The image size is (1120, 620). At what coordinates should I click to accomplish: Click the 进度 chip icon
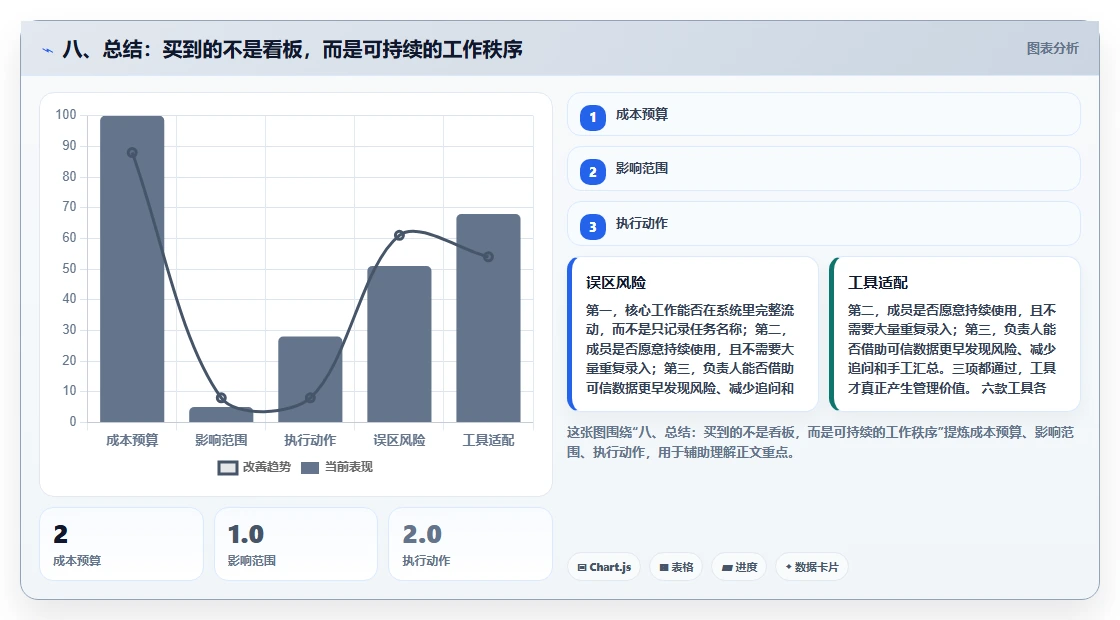(x=726, y=567)
